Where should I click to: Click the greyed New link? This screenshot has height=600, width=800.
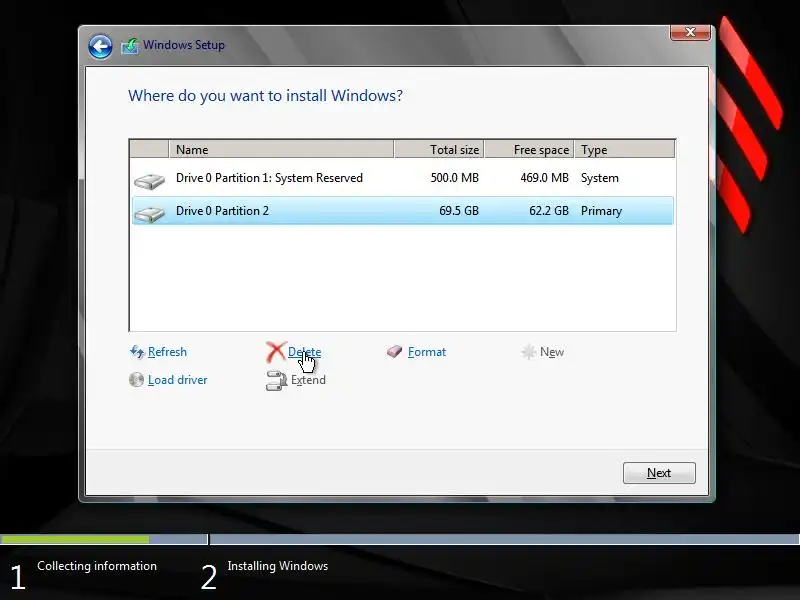click(552, 352)
